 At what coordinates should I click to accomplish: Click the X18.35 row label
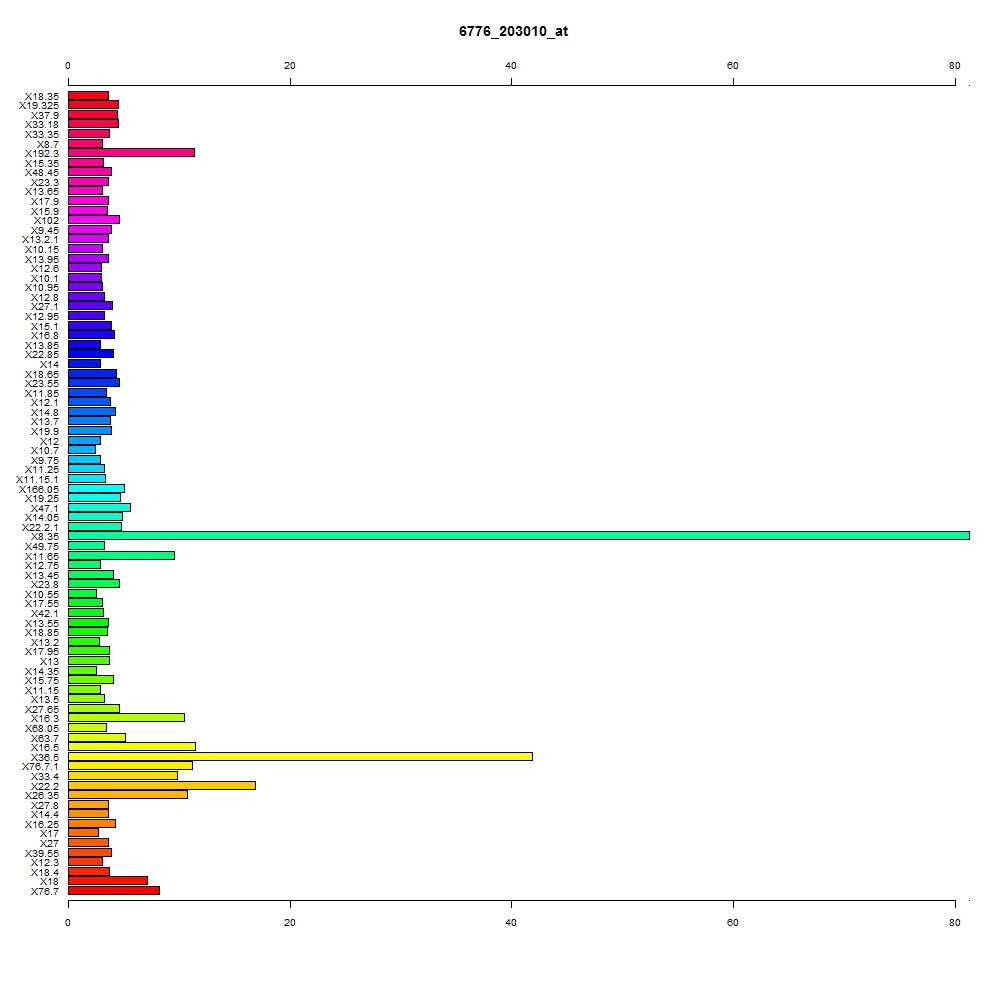coord(41,97)
